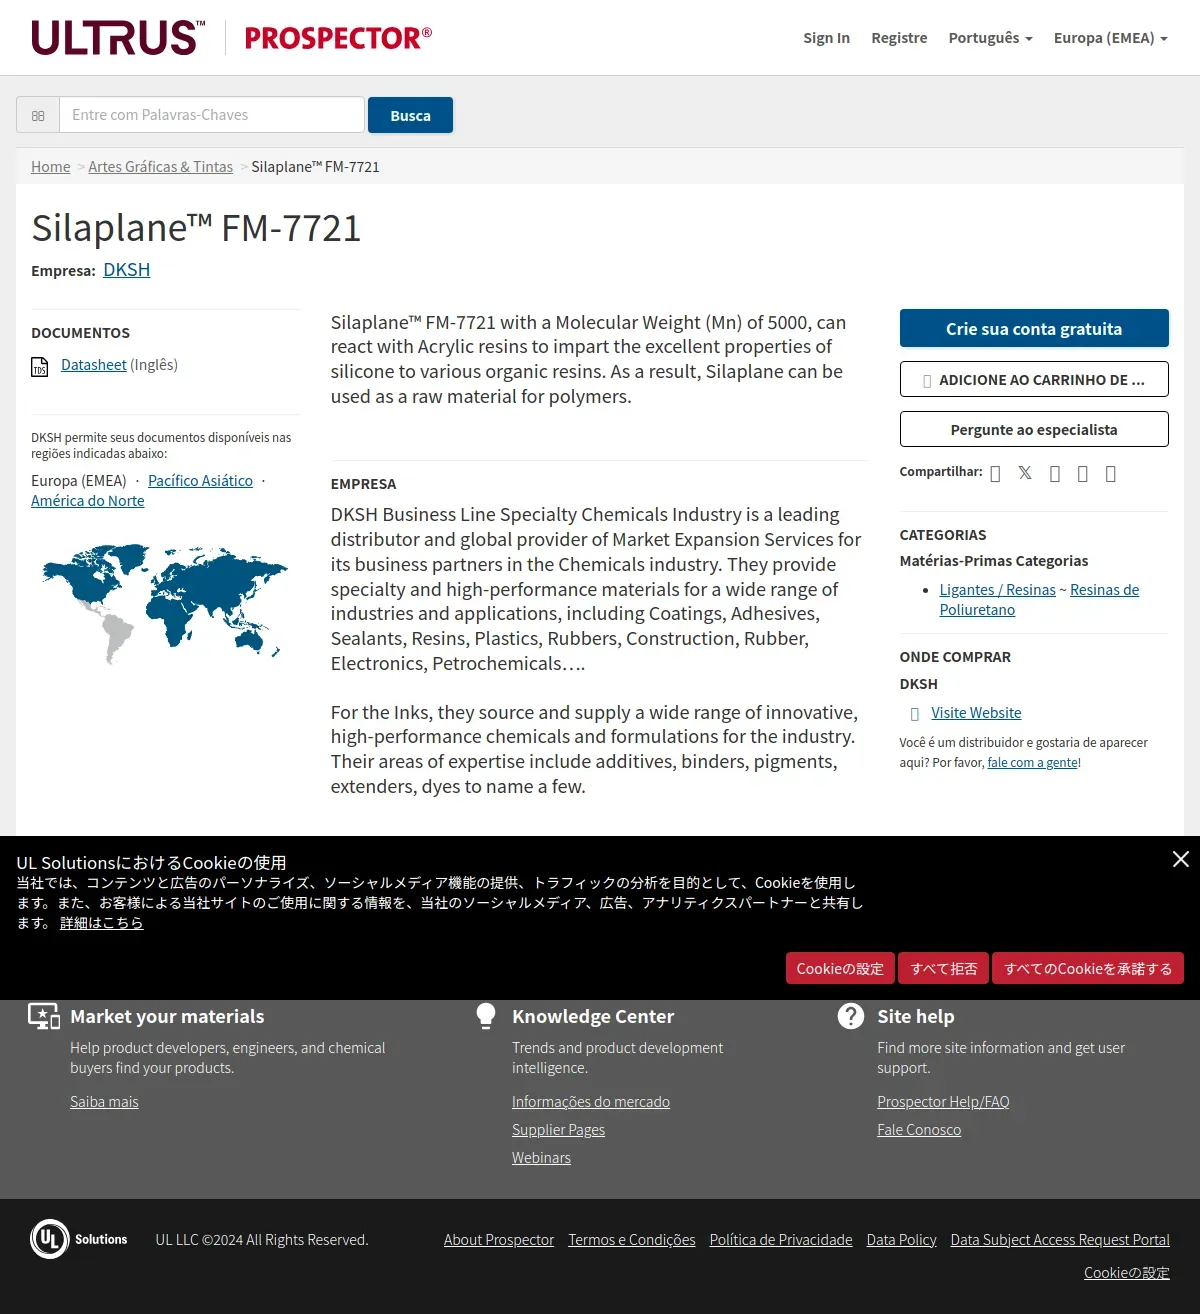Open Resinas de Poliuretano category link

tap(1040, 600)
